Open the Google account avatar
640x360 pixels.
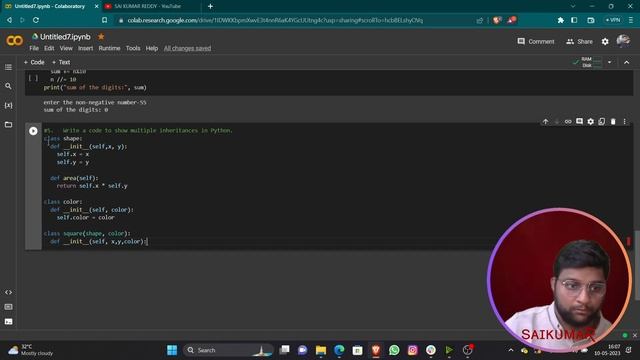(x=623, y=41)
